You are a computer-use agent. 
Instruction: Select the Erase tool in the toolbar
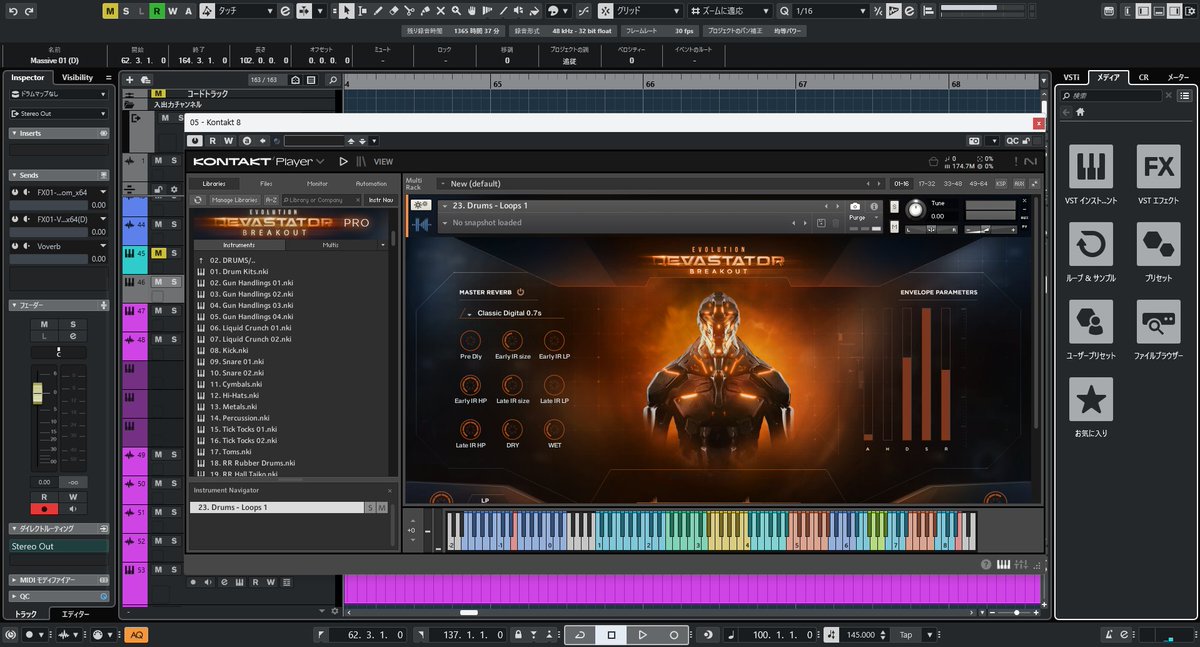coord(396,11)
